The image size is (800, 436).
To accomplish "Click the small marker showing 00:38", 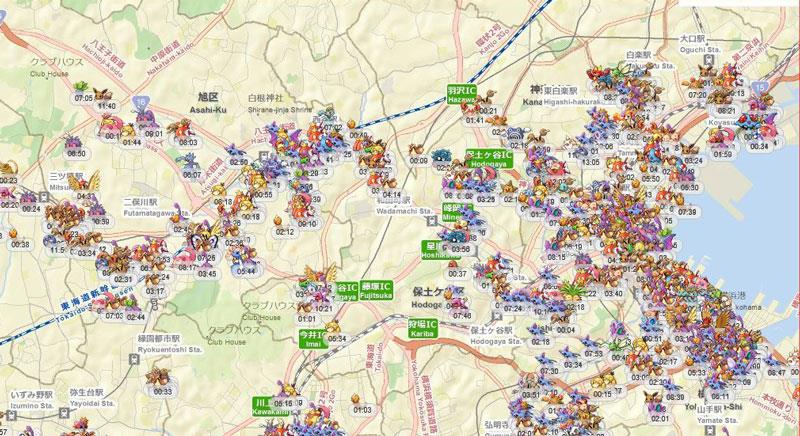I will [19, 240].
